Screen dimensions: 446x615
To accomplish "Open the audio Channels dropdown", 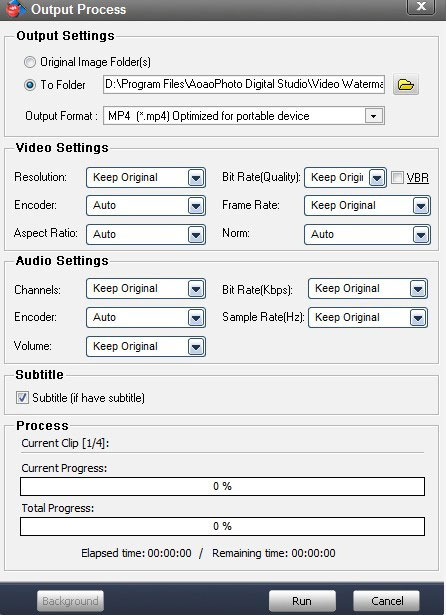I will click(x=146, y=289).
